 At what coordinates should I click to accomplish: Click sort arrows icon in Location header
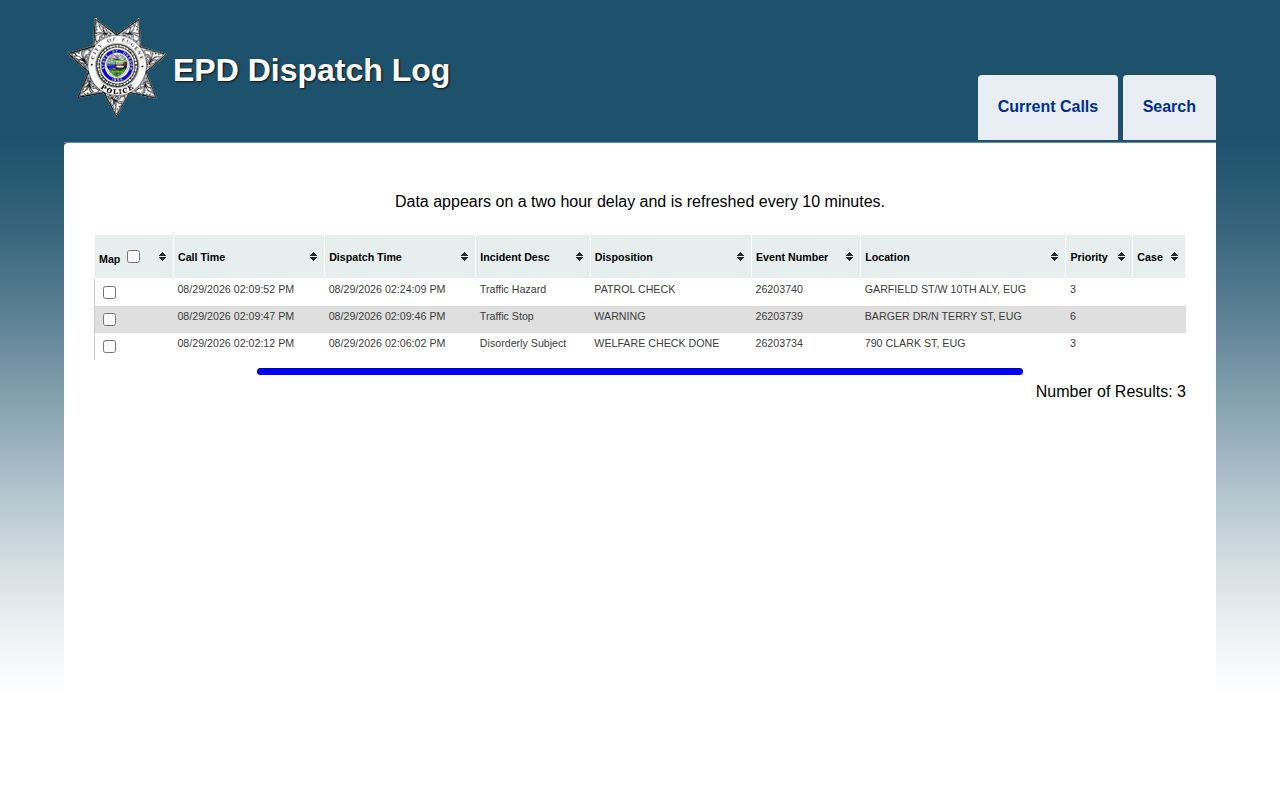coord(1054,257)
